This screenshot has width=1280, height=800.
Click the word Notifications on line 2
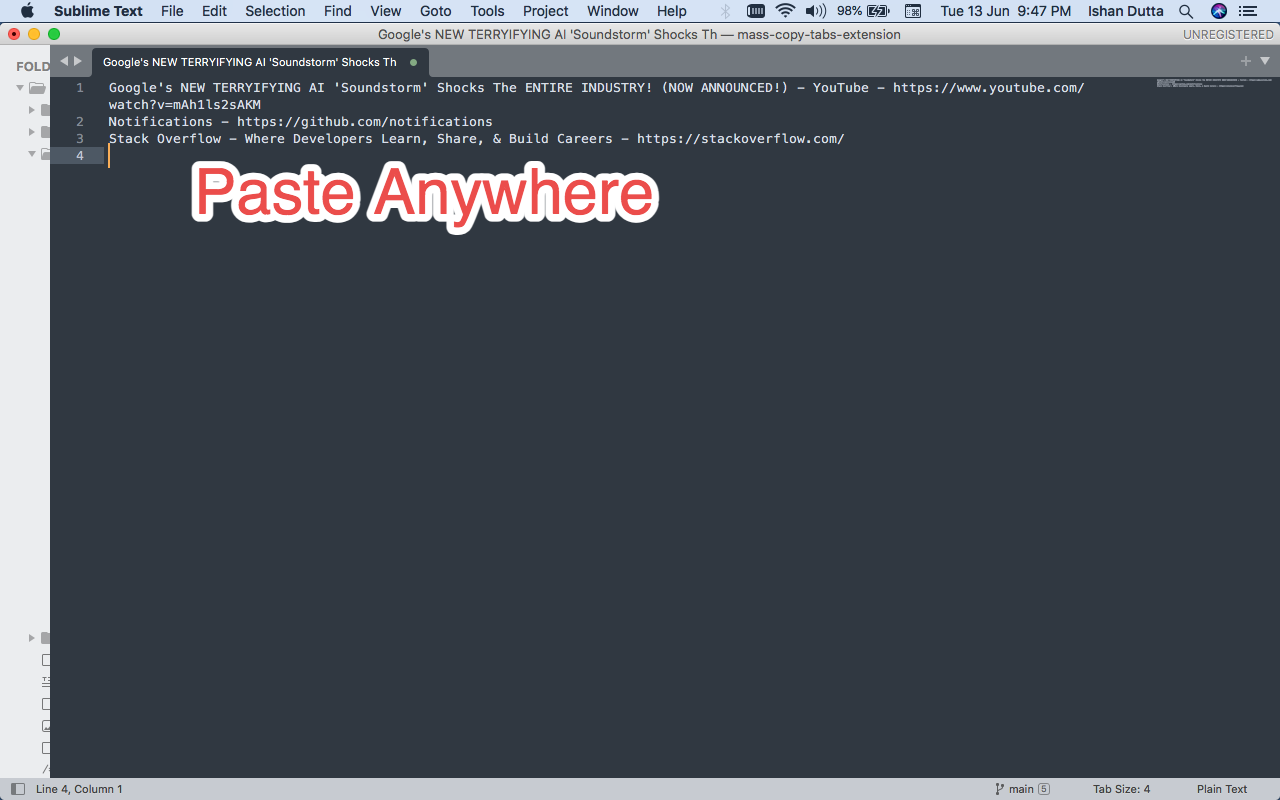(x=161, y=122)
